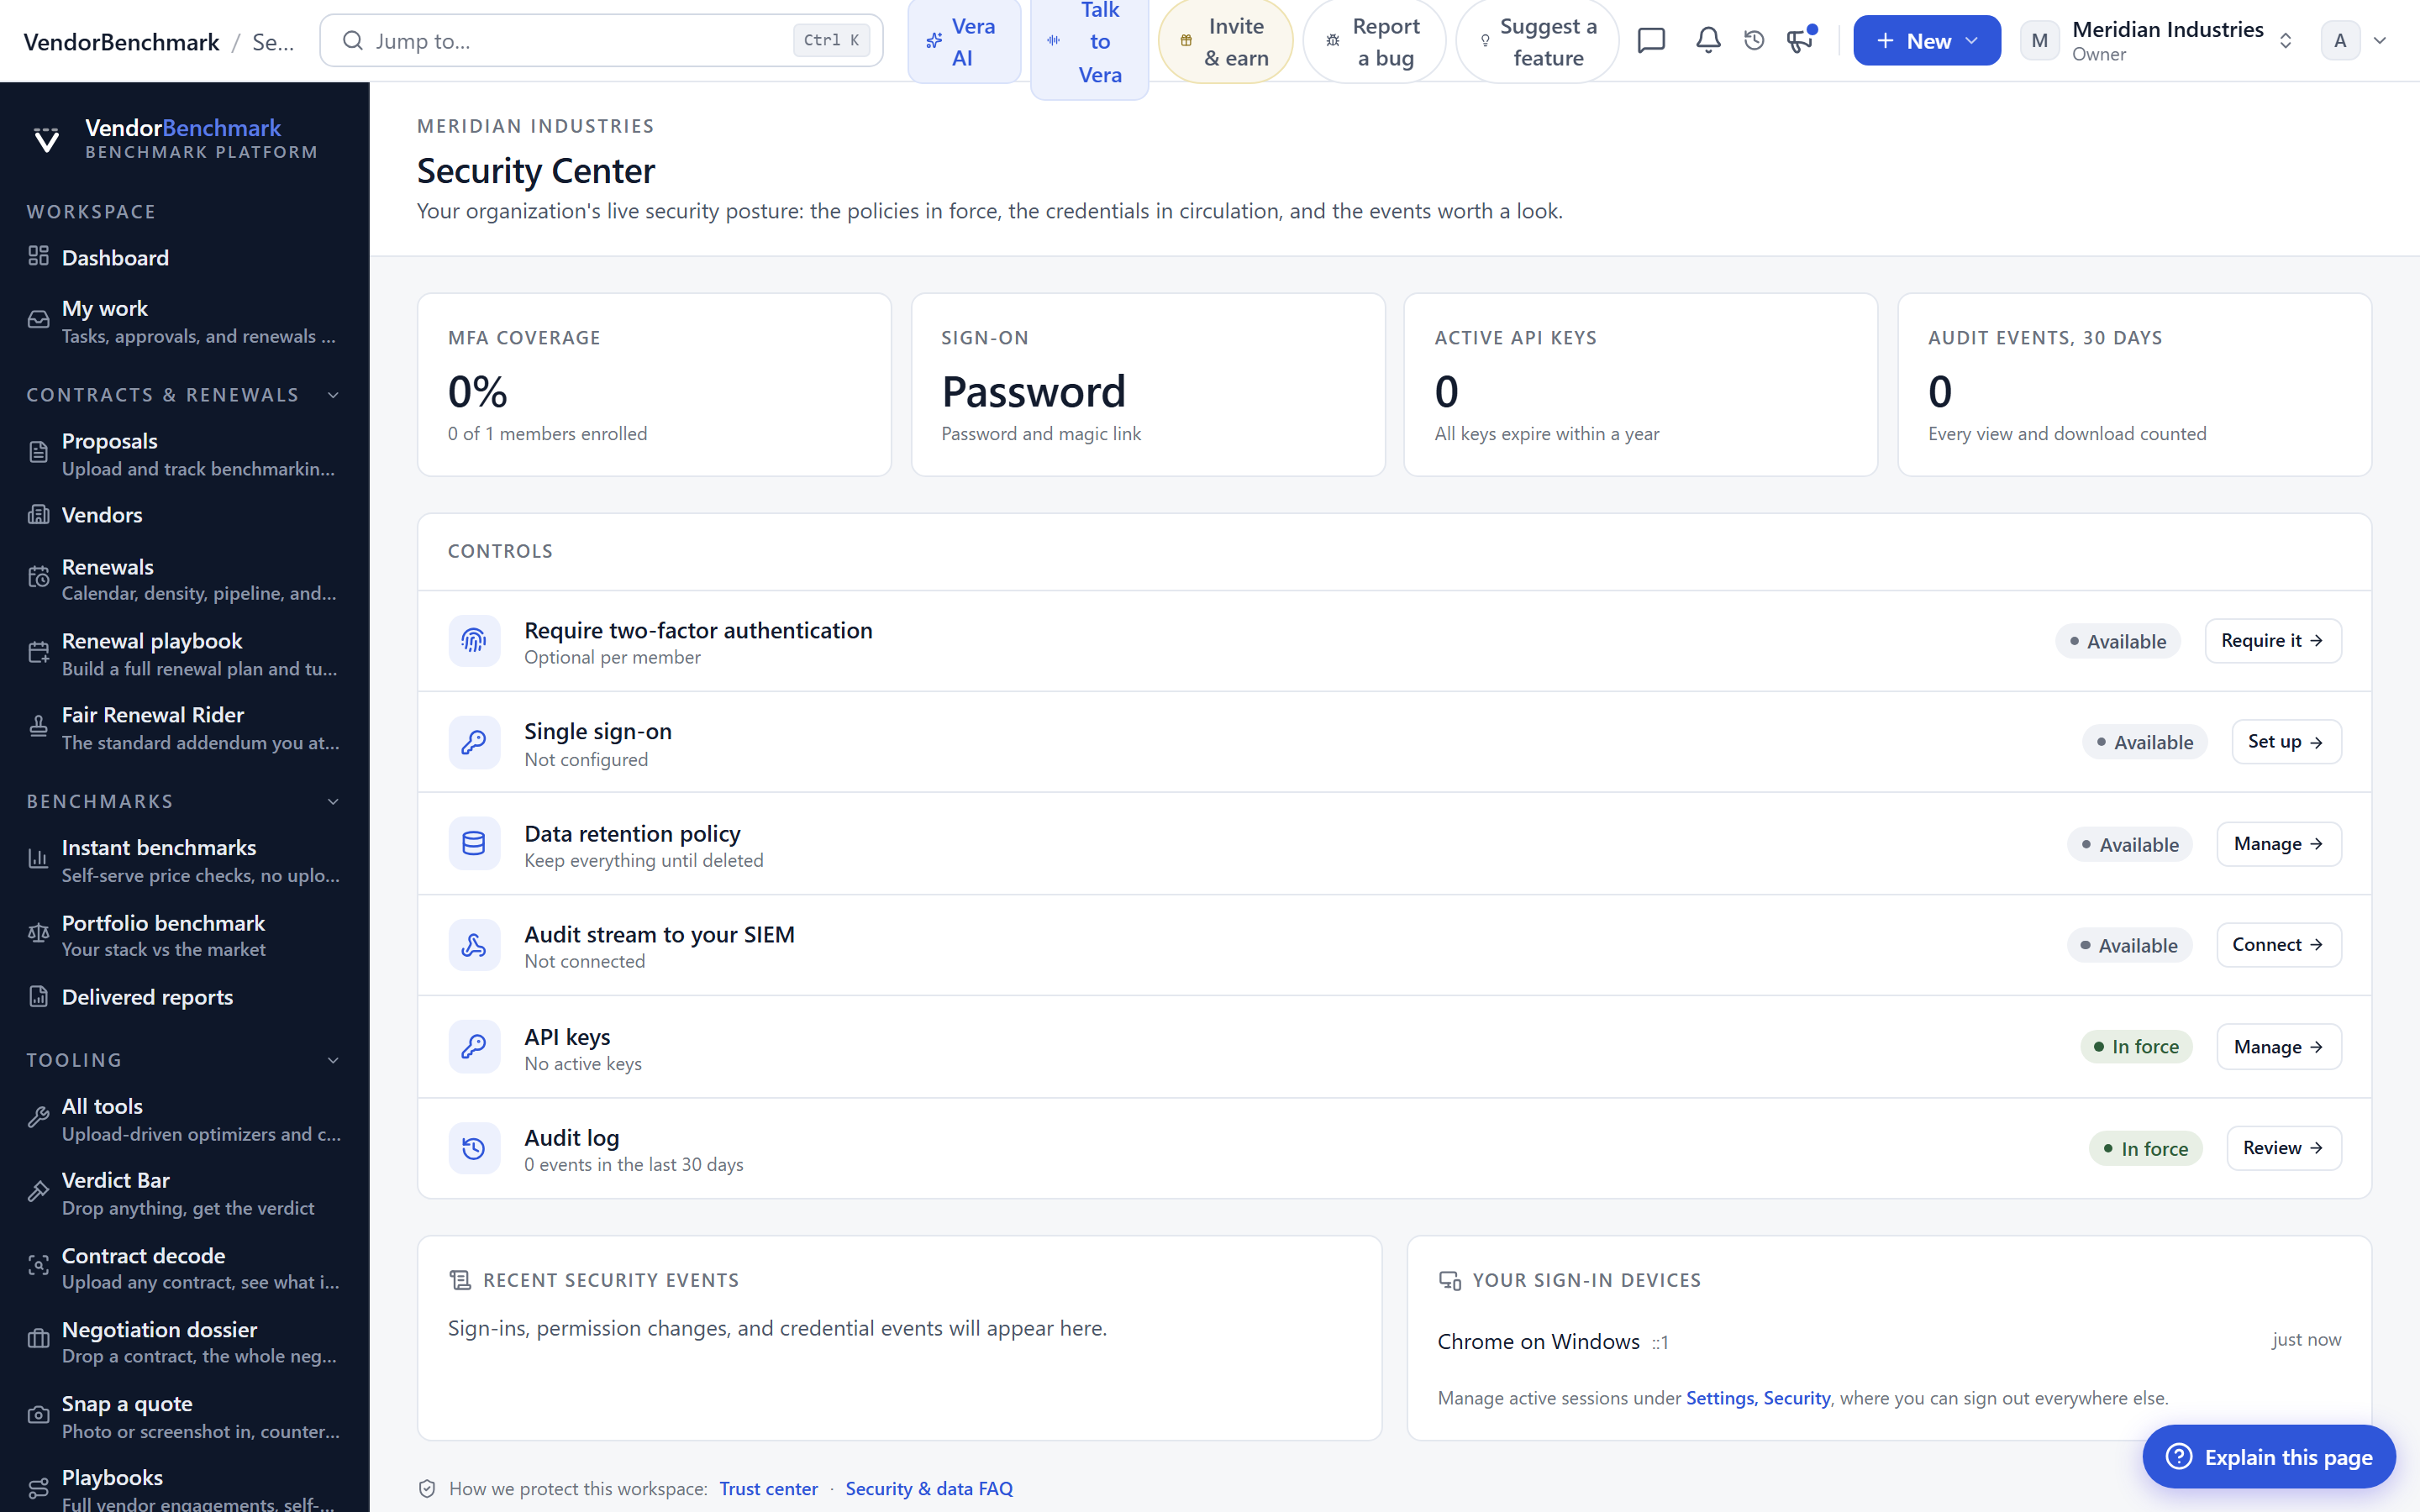Click Invite & earn
Viewport: 2420px width, 1512px height.
click(x=1225, y=41)
